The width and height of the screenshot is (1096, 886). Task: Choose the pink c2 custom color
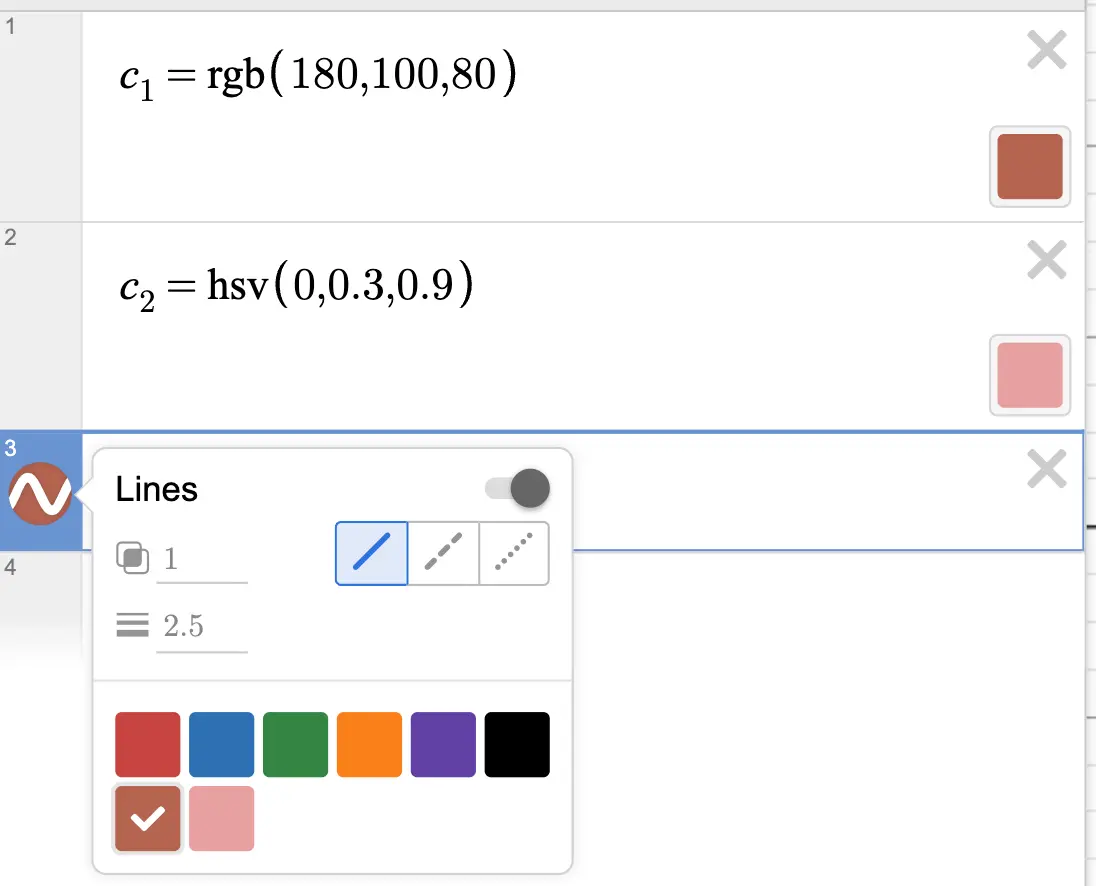coord(221,818)
